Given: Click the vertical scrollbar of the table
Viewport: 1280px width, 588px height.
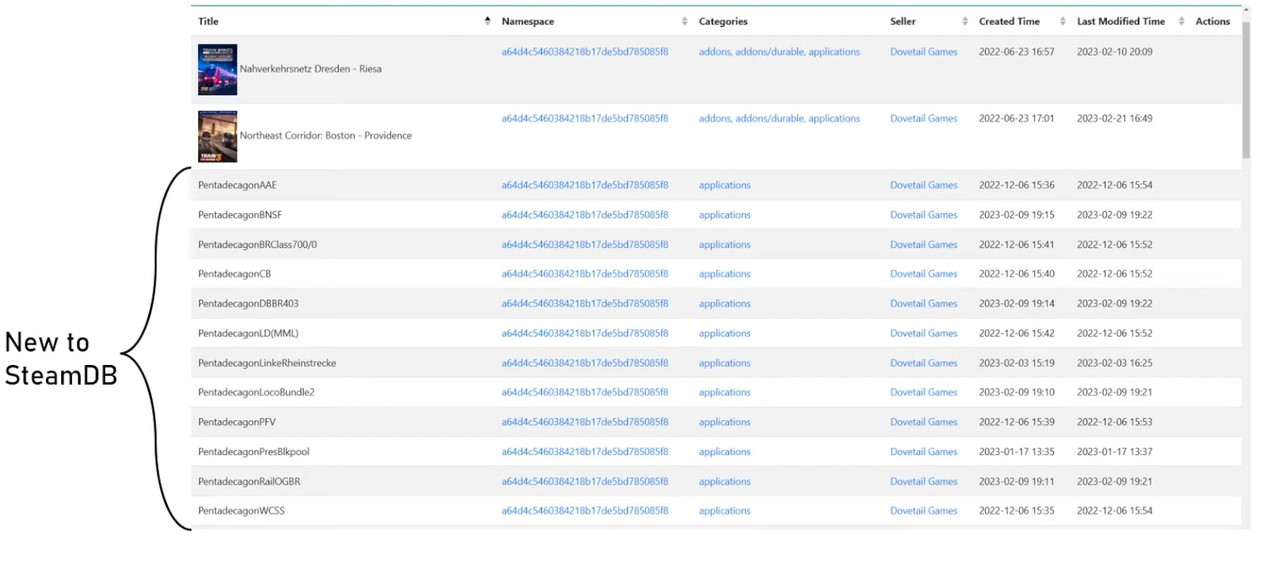Looking at the screenshot, I should pos(1246,90).
